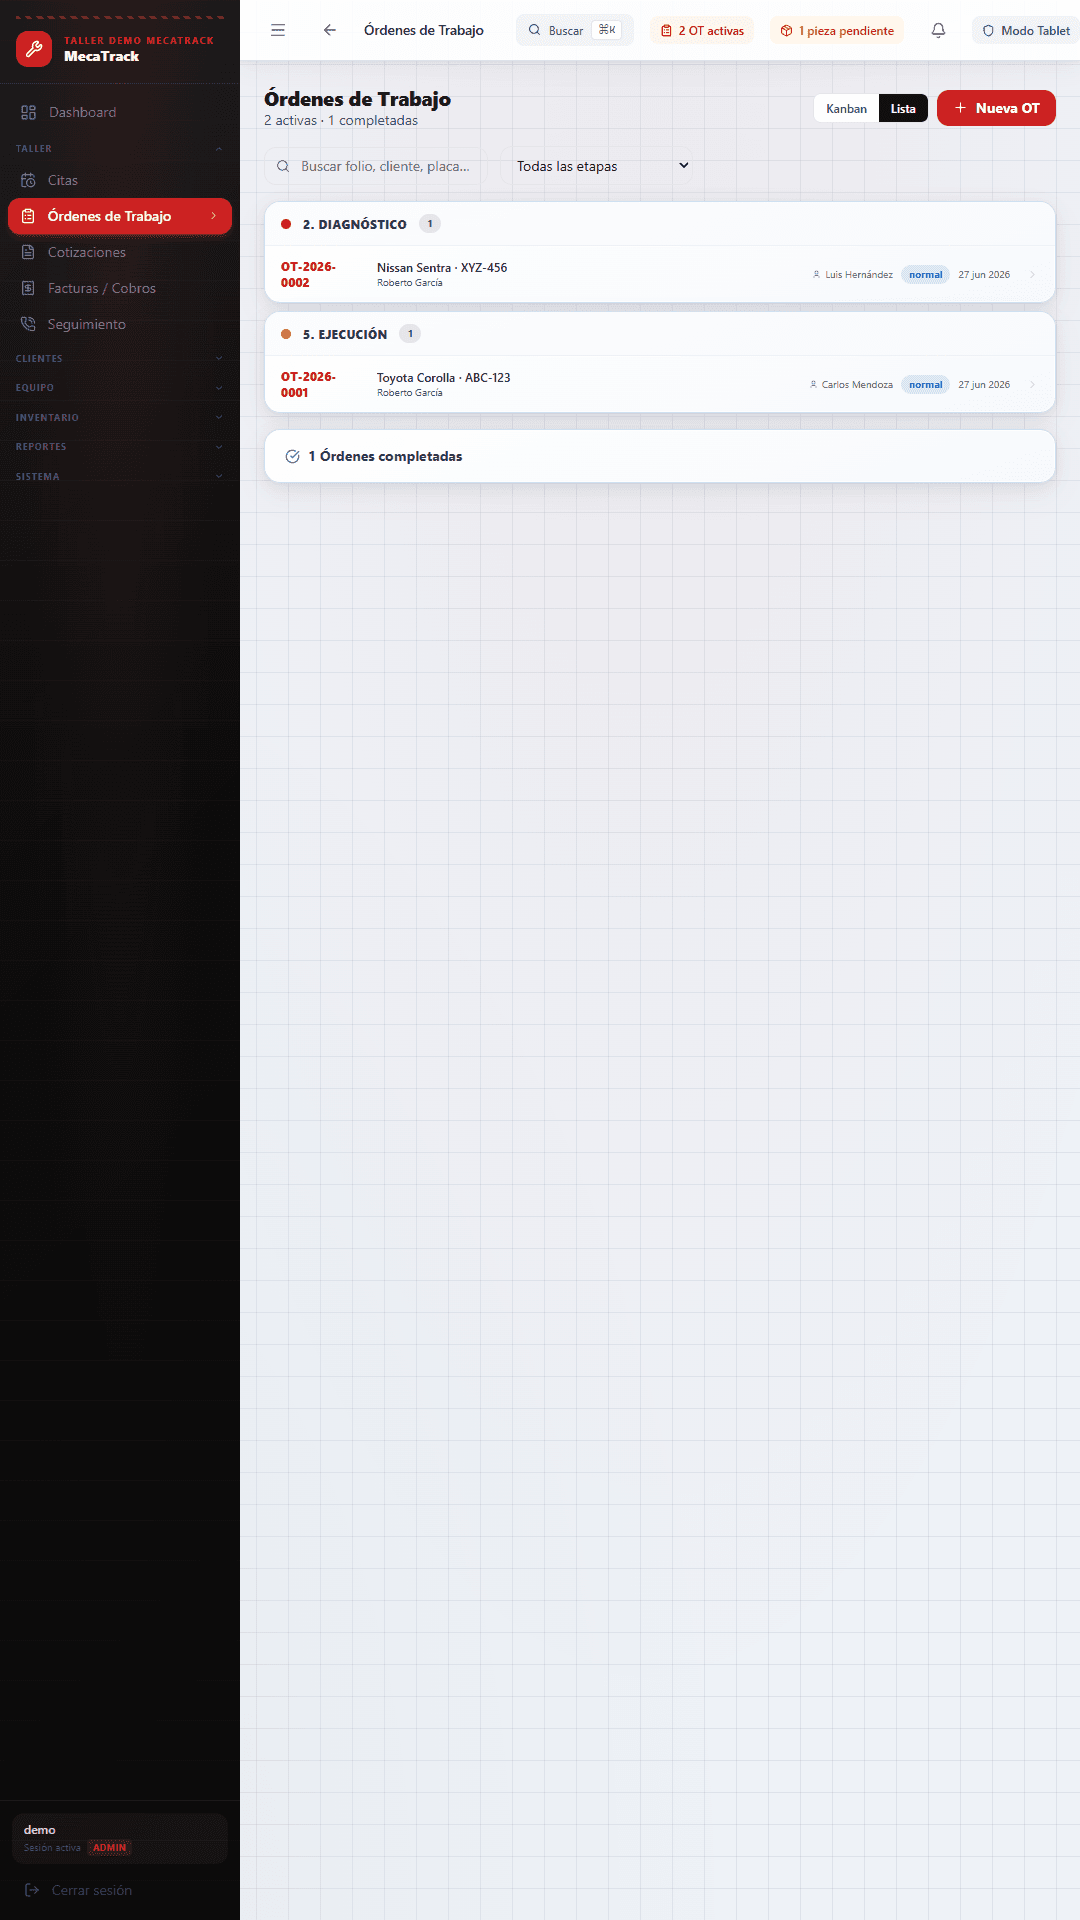
Task: Click the count badge beside EJECUCIÓN
Action: coord(410,334)
